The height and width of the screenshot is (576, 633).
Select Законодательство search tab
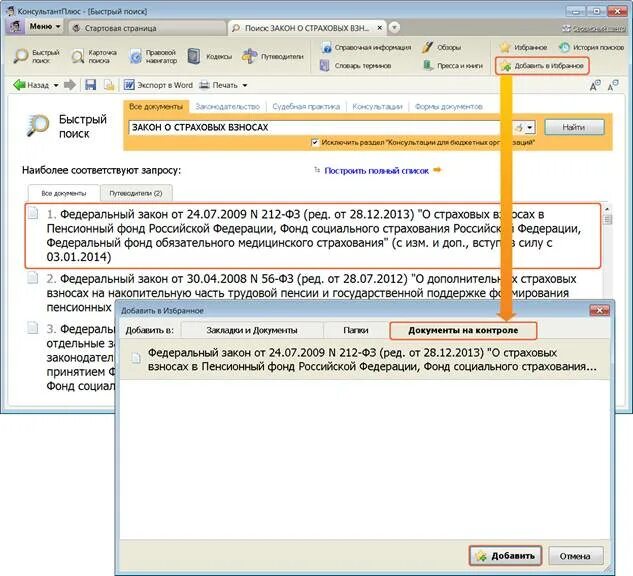[x=227, y=107]
